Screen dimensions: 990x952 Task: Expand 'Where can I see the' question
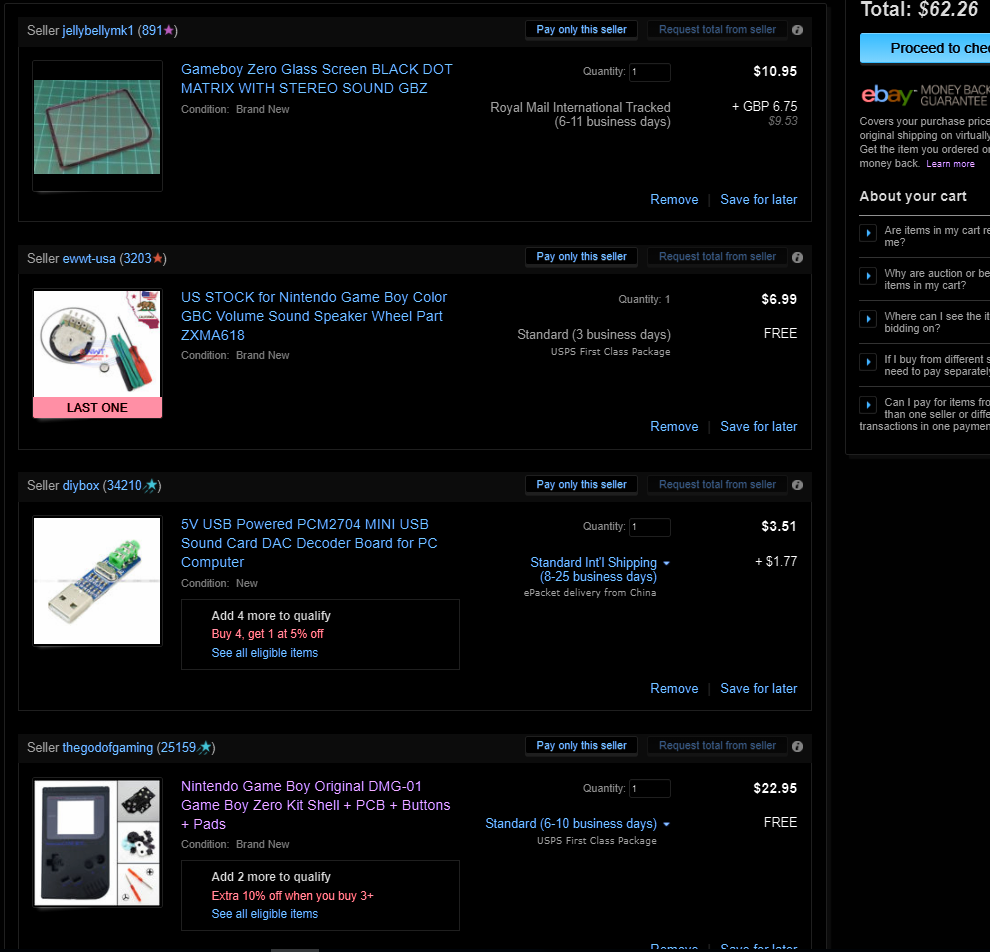(x=868, y=319)
